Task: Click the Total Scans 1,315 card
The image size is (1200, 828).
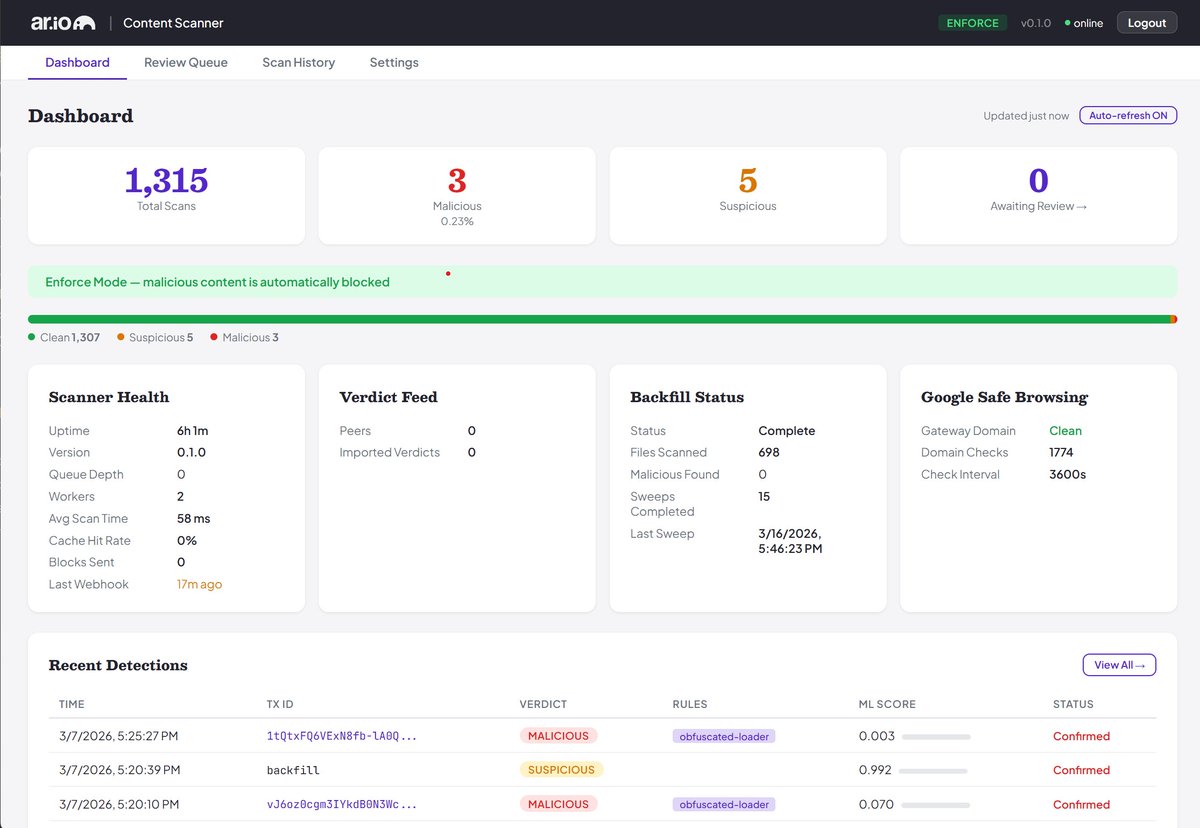Action: click(166, 196)
